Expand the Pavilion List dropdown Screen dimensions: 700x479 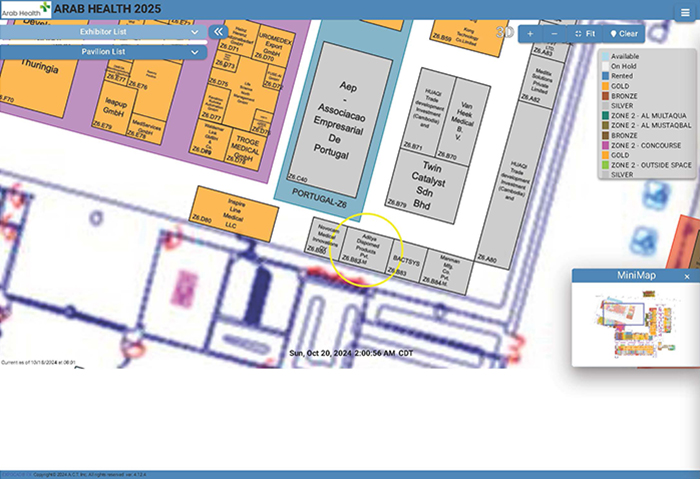[103, 52]
